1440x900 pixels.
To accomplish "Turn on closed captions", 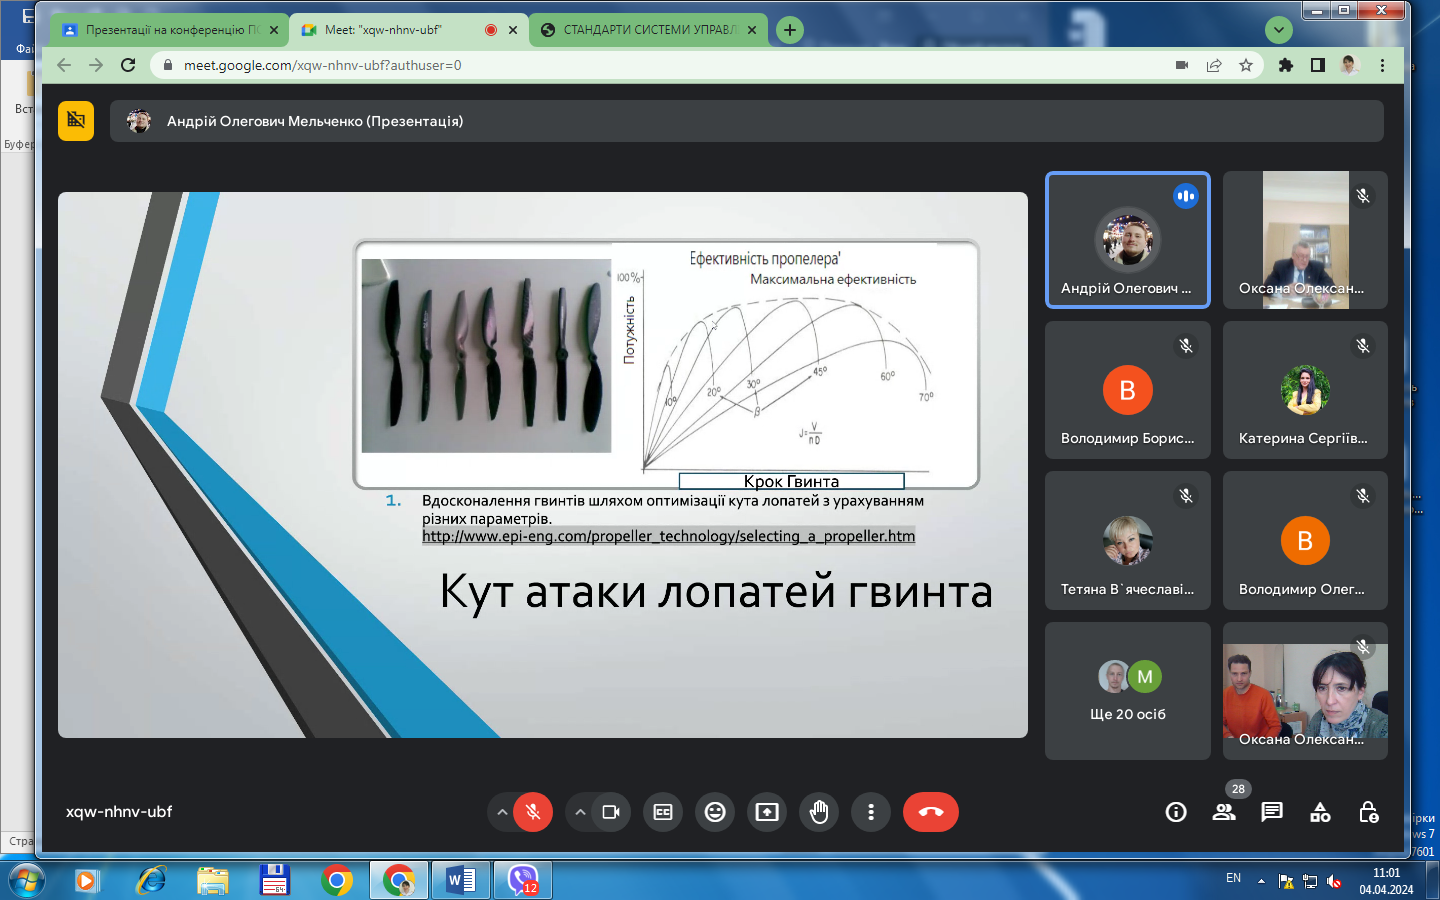I will pos(663,812).
